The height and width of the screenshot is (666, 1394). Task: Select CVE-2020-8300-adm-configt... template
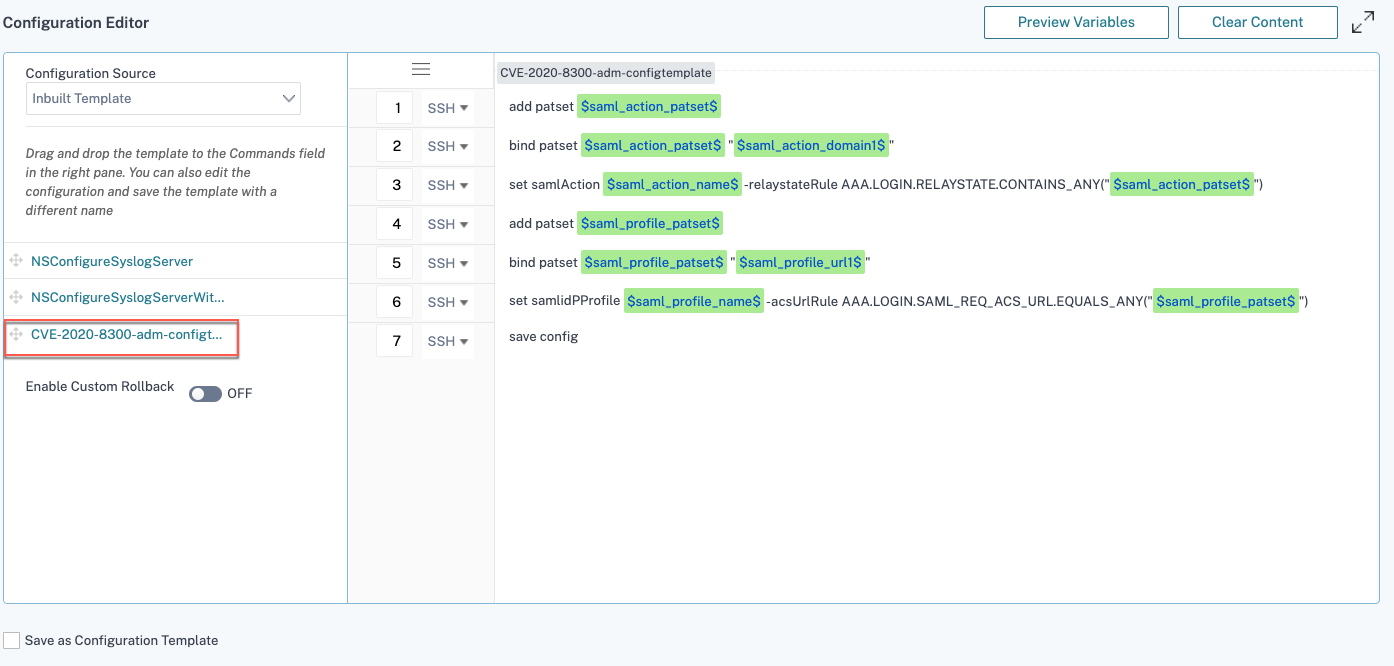pyautogui.click(x=127, y=334)
